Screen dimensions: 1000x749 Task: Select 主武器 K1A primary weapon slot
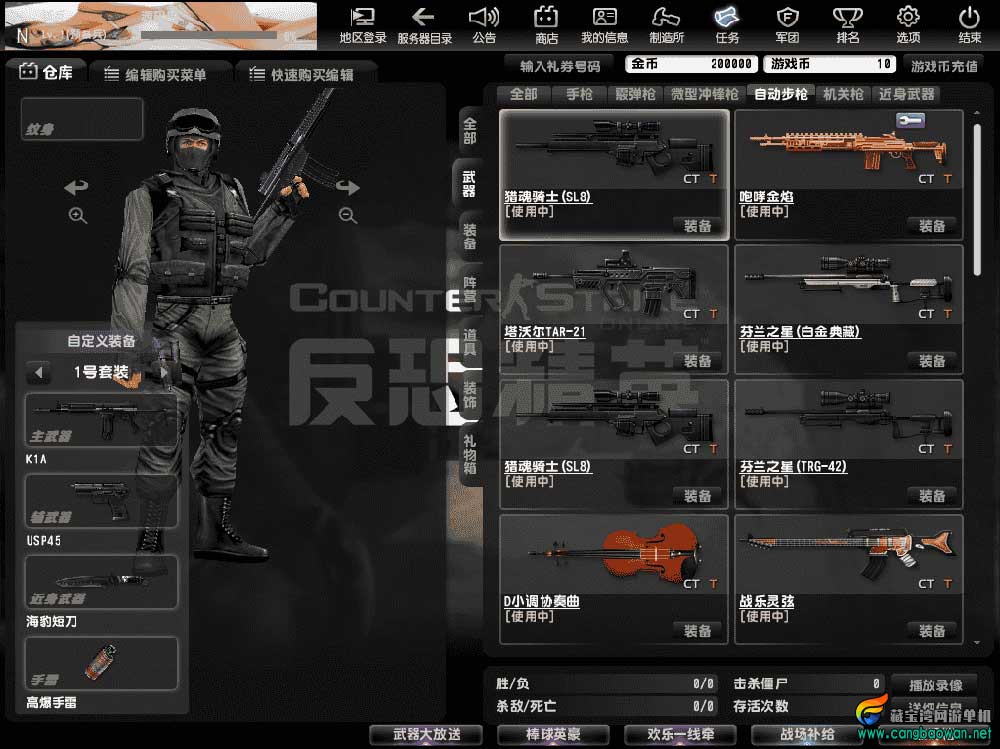coord(101,420)
